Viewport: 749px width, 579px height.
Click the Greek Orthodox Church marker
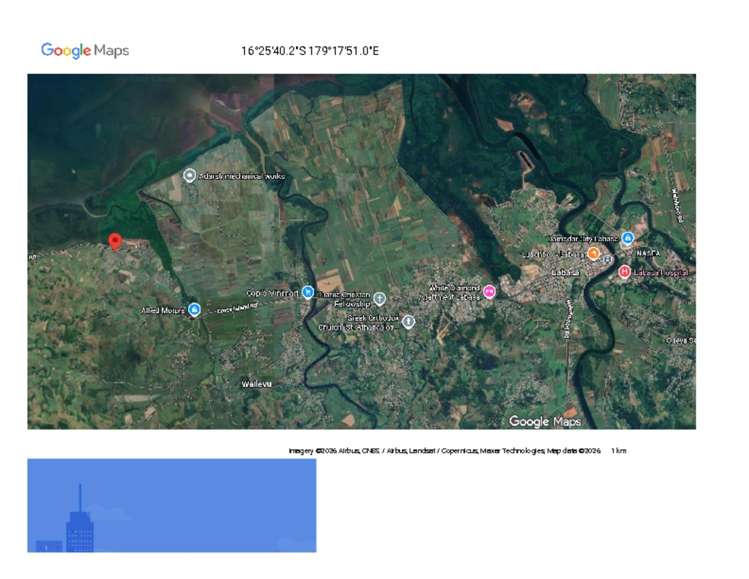click(x=408, y=322)
